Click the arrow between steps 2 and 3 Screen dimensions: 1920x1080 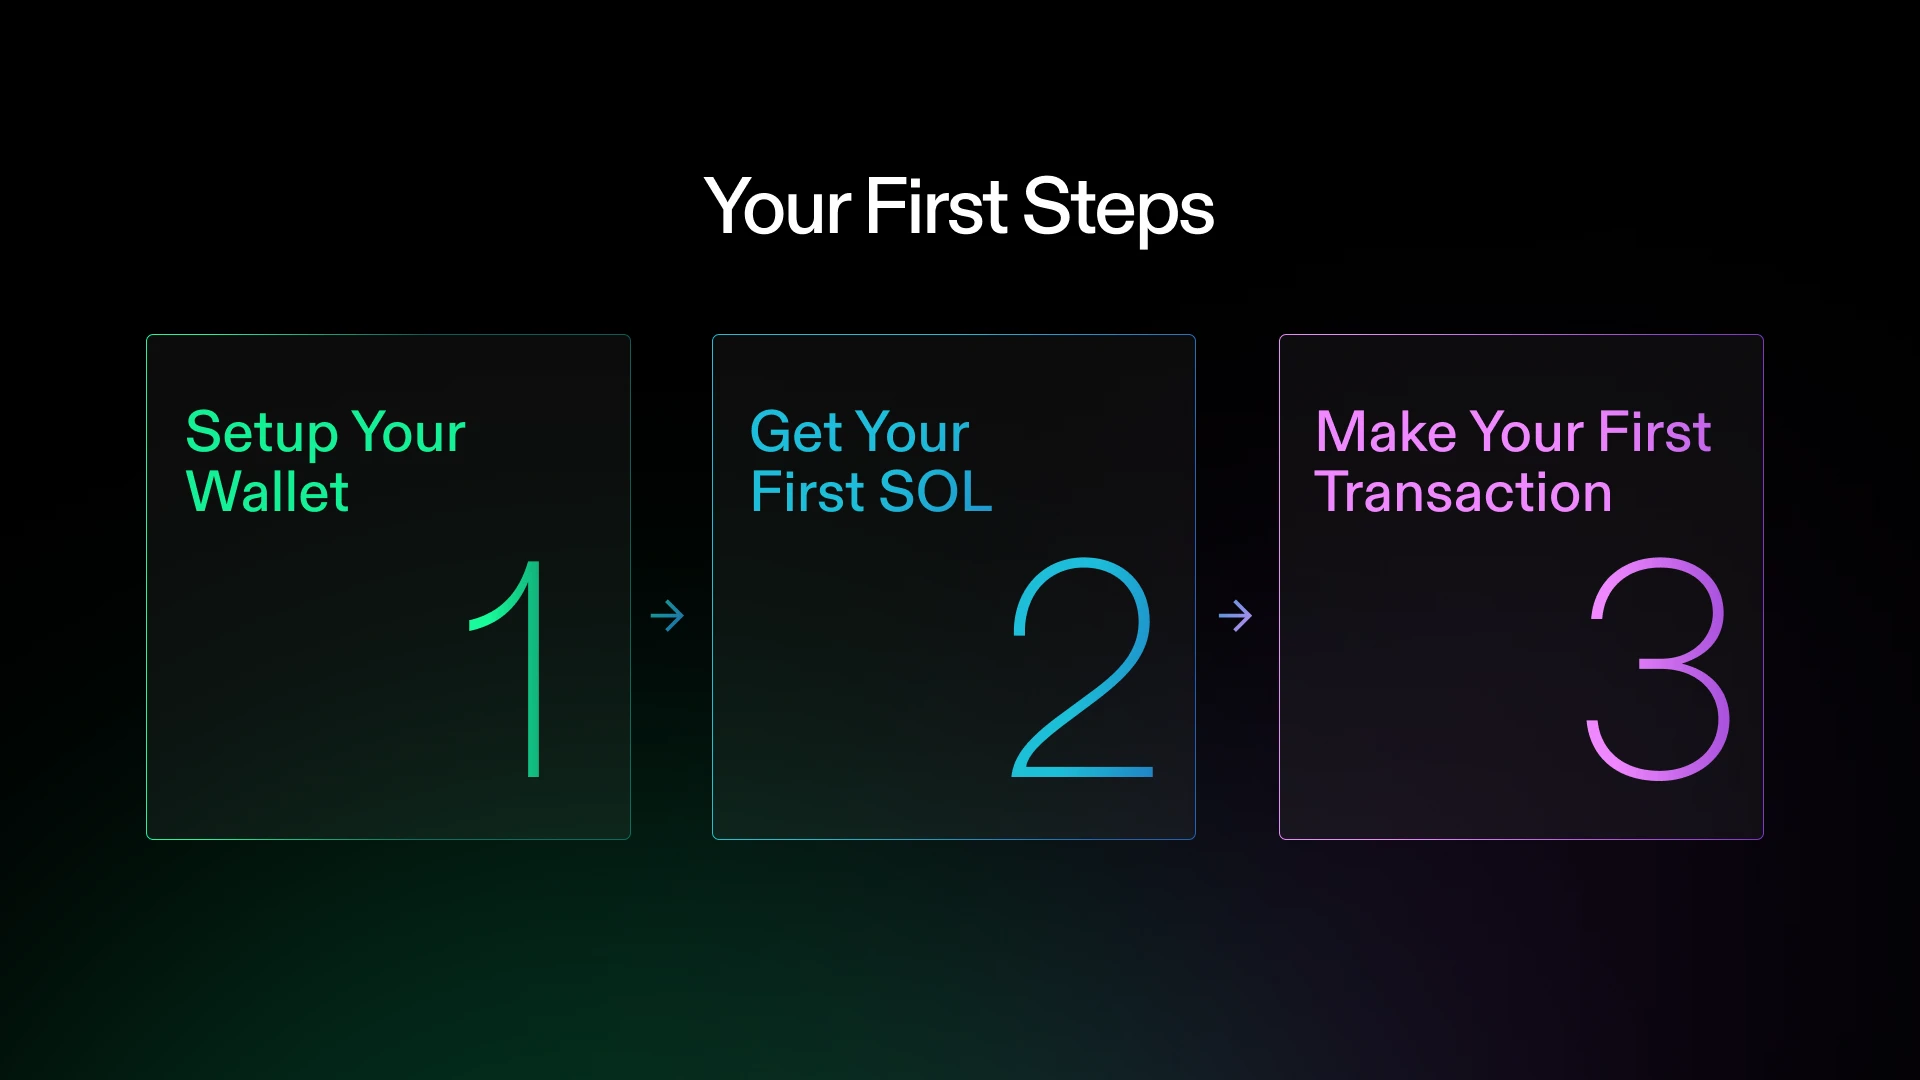tap(1235, 615)
